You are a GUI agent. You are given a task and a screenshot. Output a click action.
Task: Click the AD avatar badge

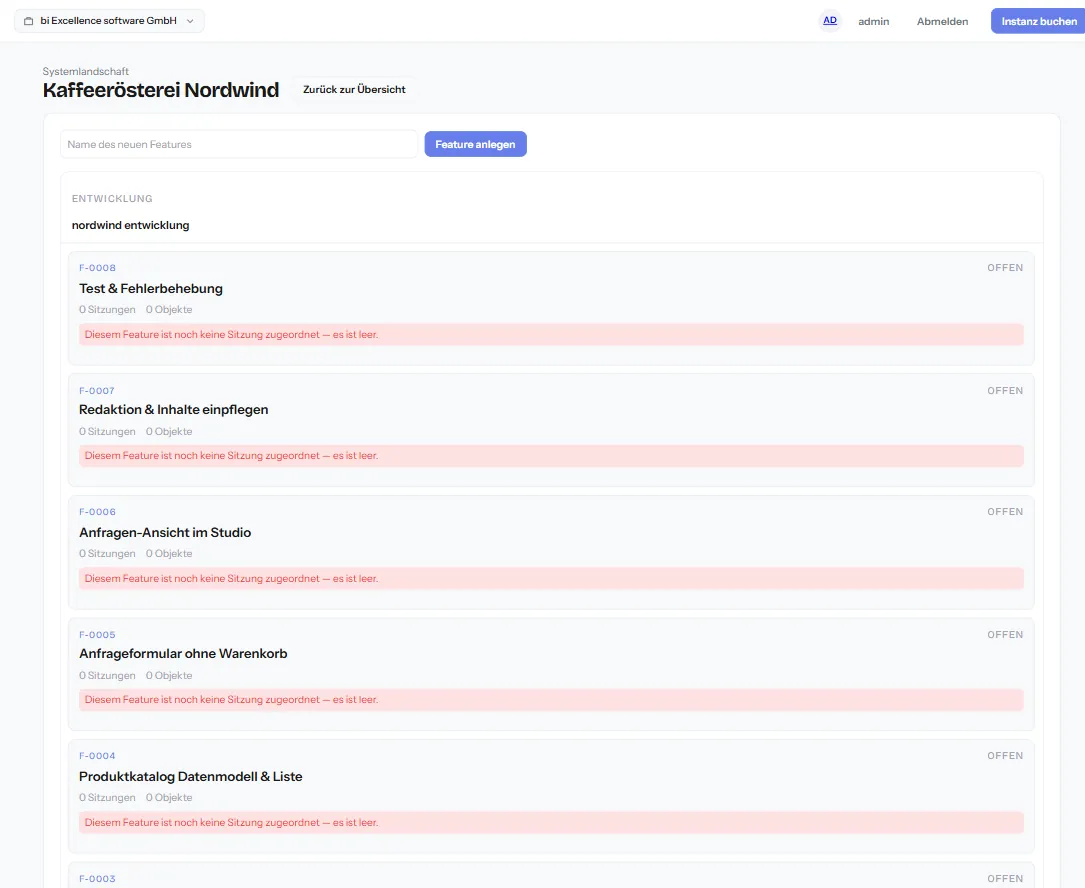coord(830,21)
